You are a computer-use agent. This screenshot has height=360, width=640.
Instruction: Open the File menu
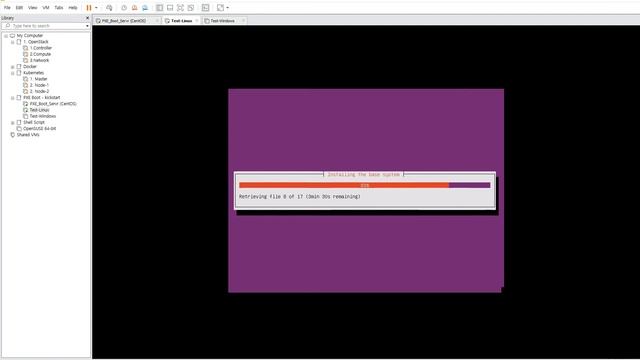click(x=7, y=8)
